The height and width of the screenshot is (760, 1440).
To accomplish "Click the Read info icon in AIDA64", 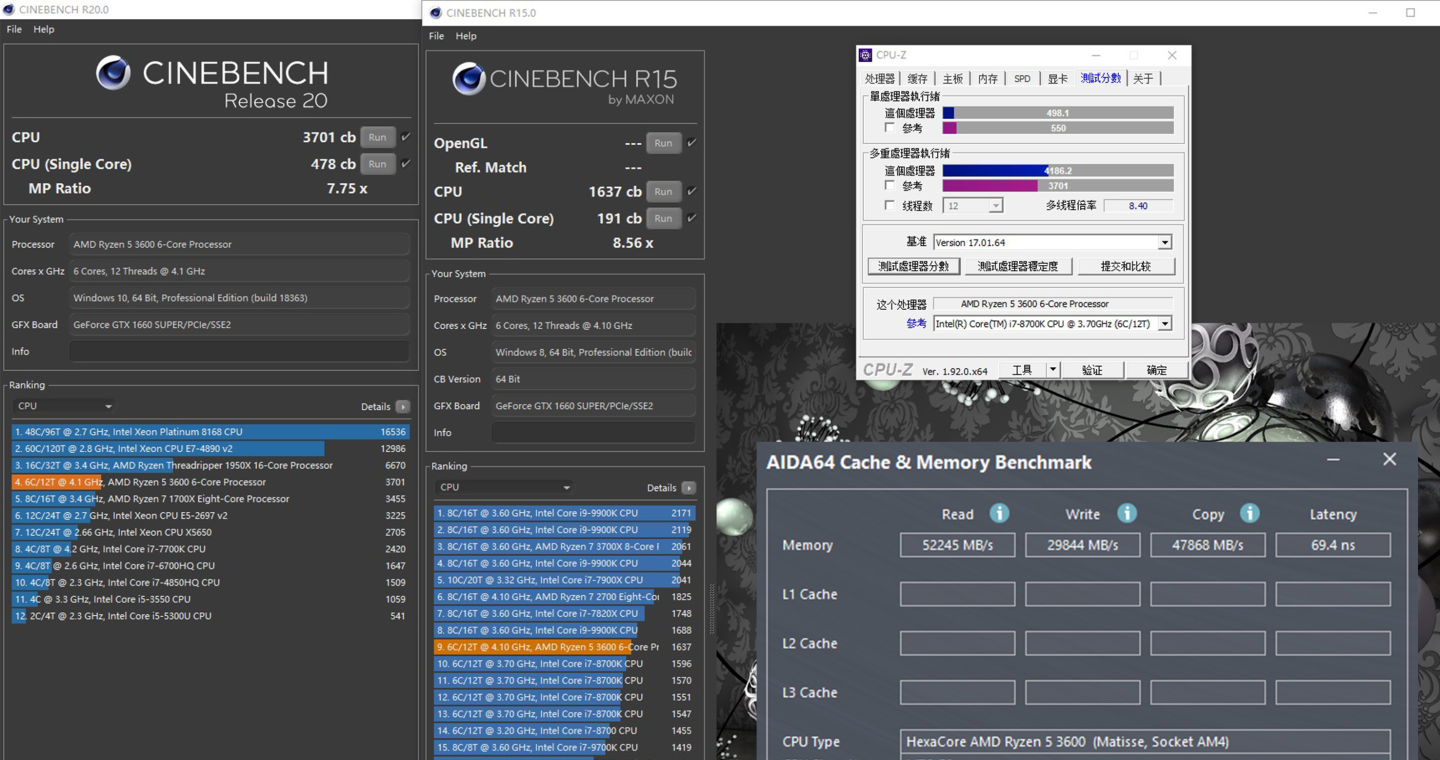I will click(x=998, y=513).
